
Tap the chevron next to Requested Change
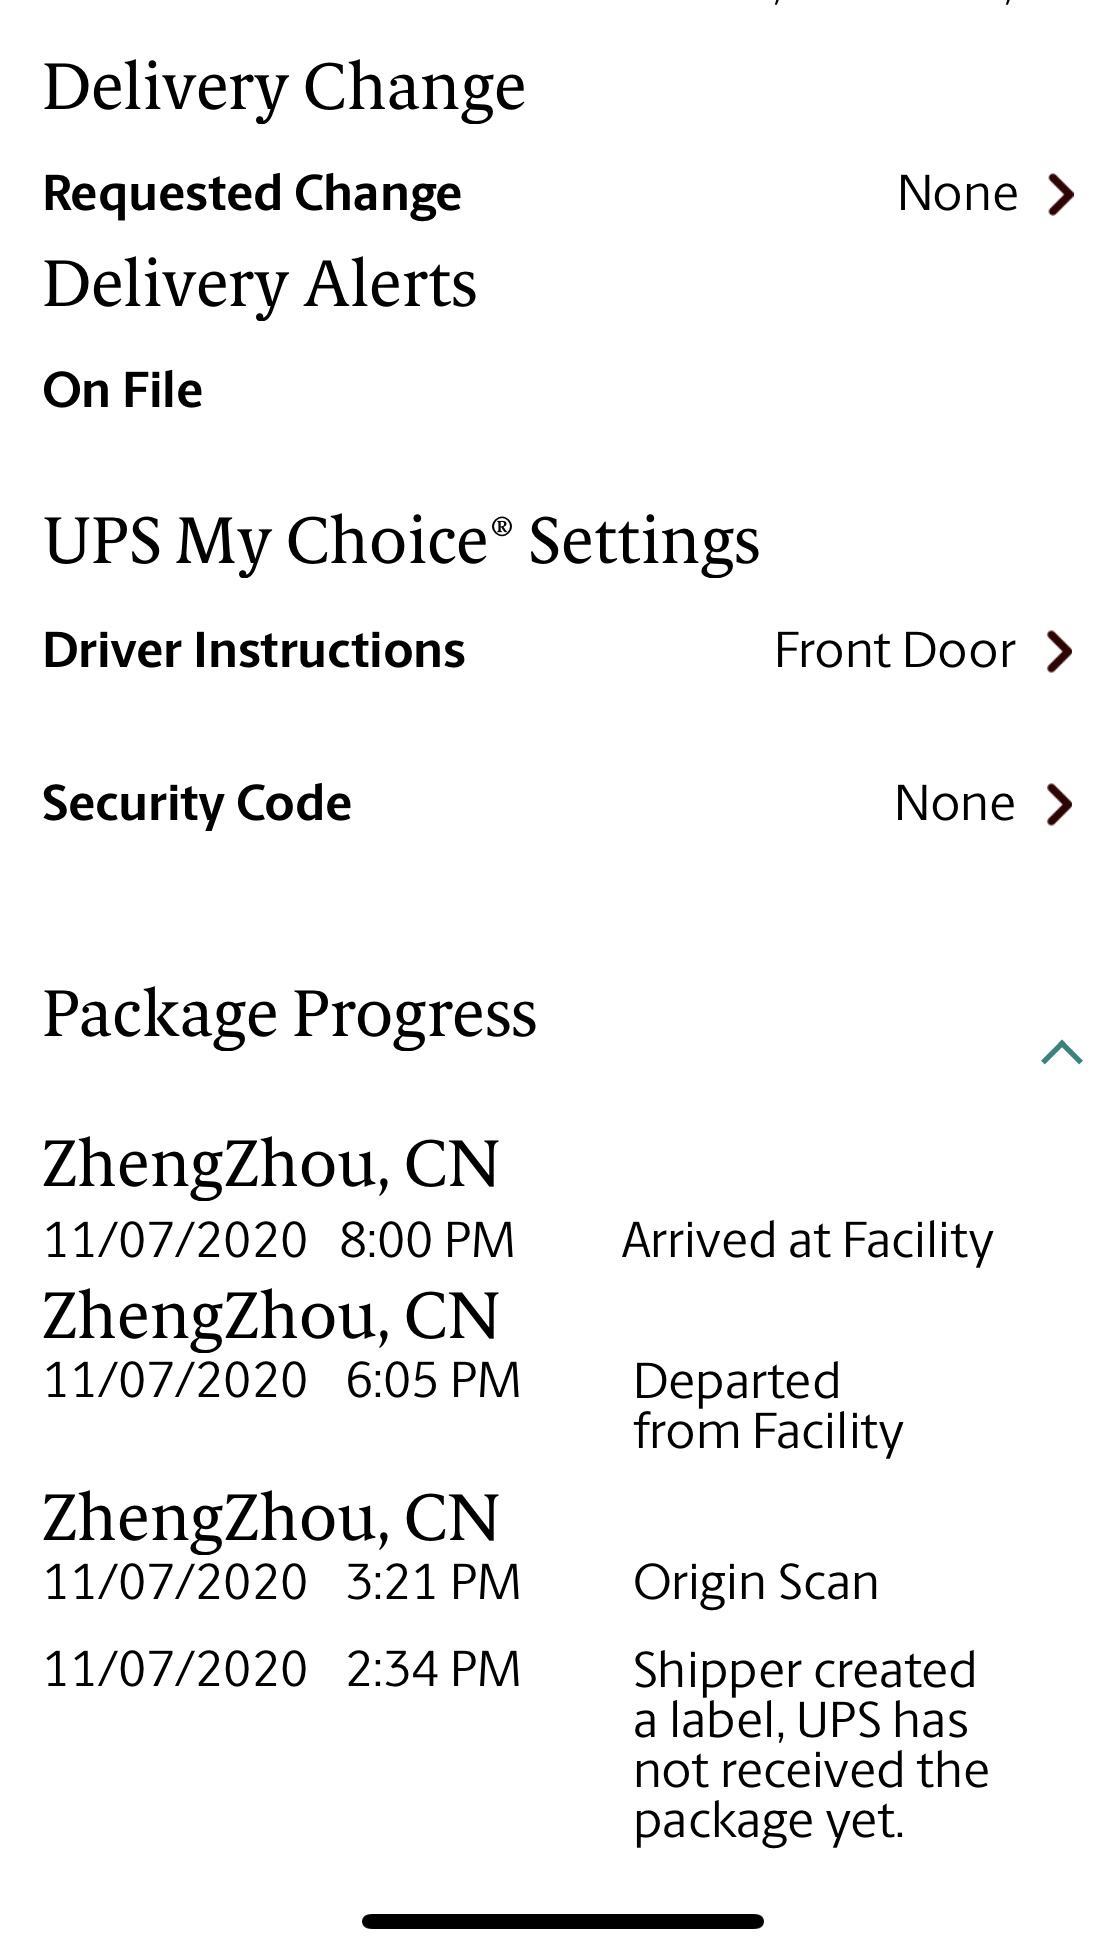1060,194
